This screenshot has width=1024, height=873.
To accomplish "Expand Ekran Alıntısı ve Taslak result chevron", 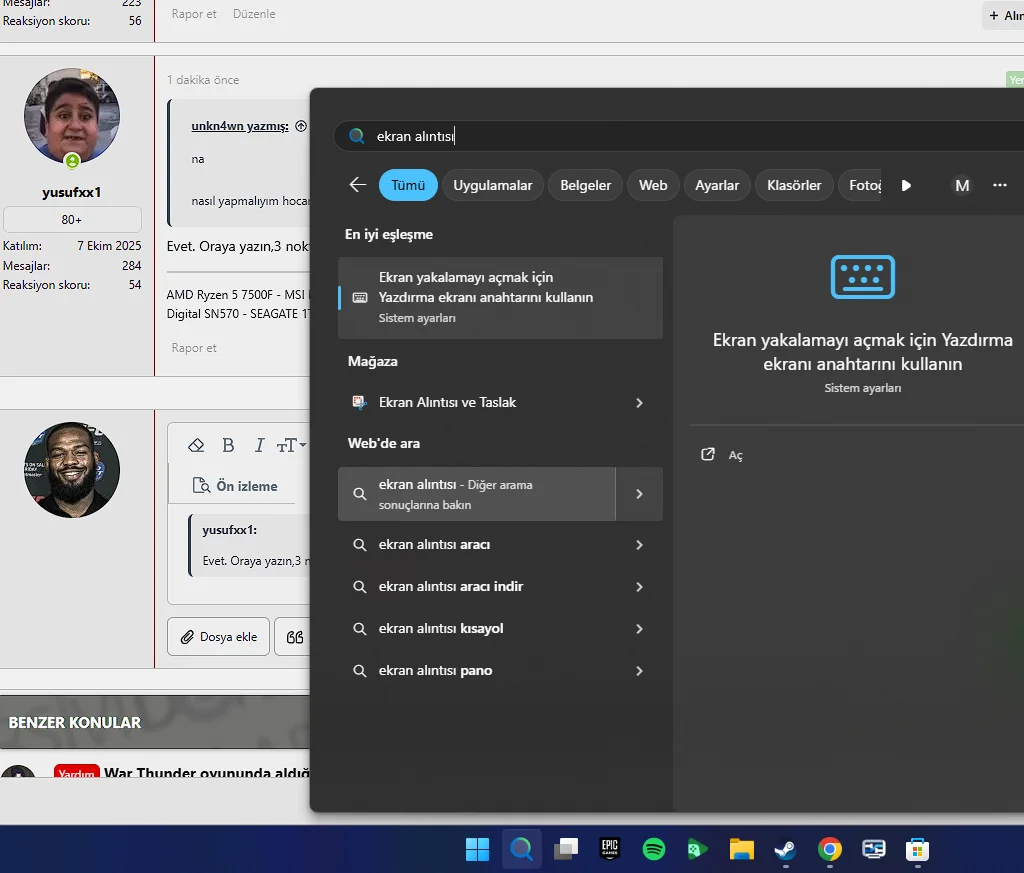I will pyautogui.click(x=639, y=403).
